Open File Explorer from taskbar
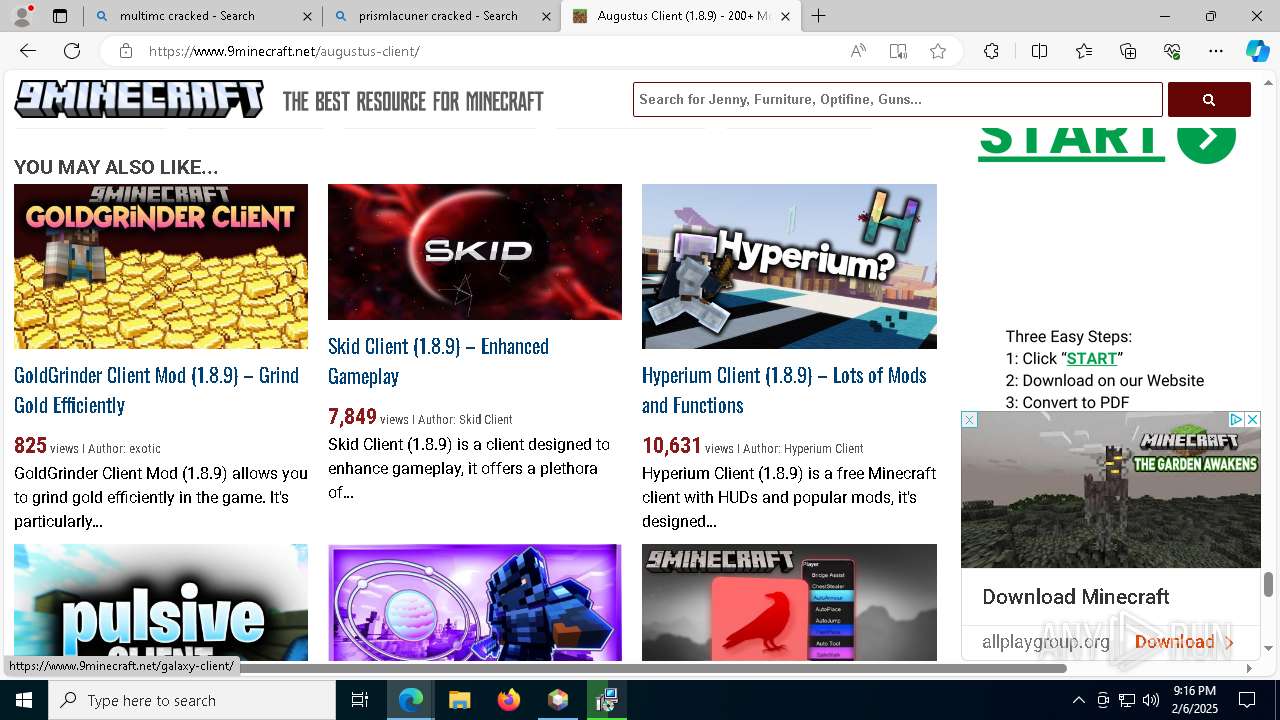The width and height of the screenshot is (1280, 720). coord(460,700)
